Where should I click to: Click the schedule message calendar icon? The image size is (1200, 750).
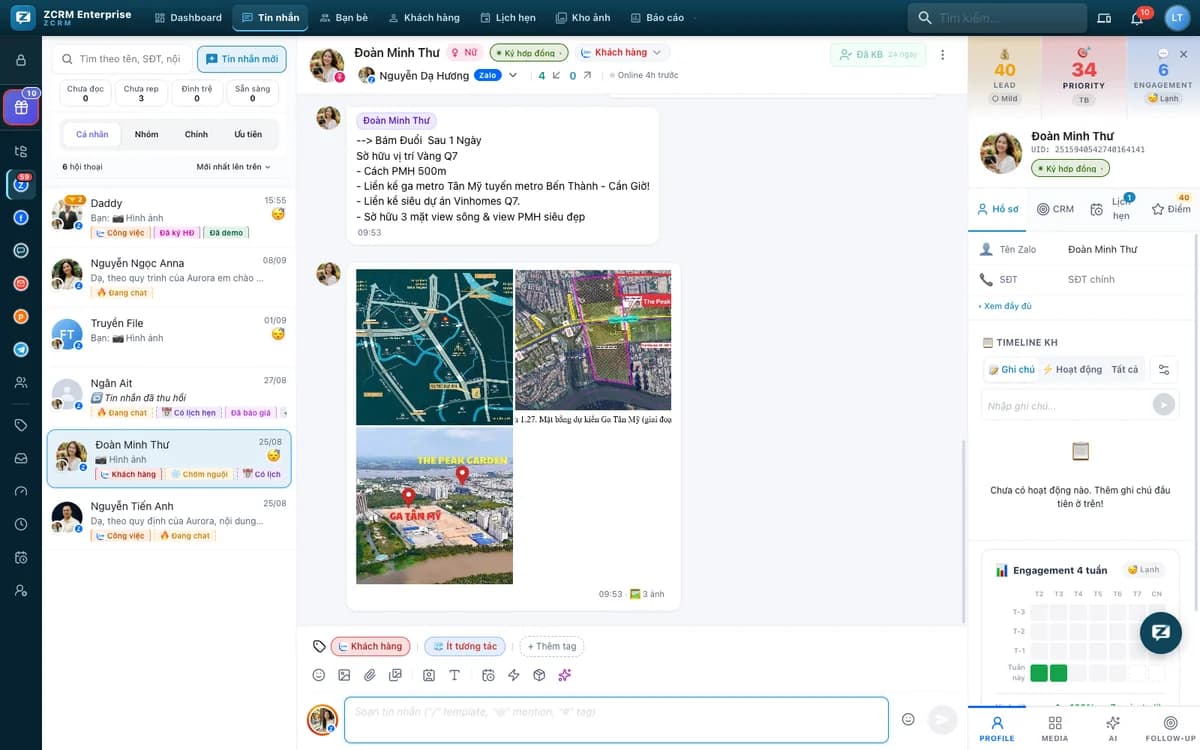pyautogui.click(x=488, y=675)
